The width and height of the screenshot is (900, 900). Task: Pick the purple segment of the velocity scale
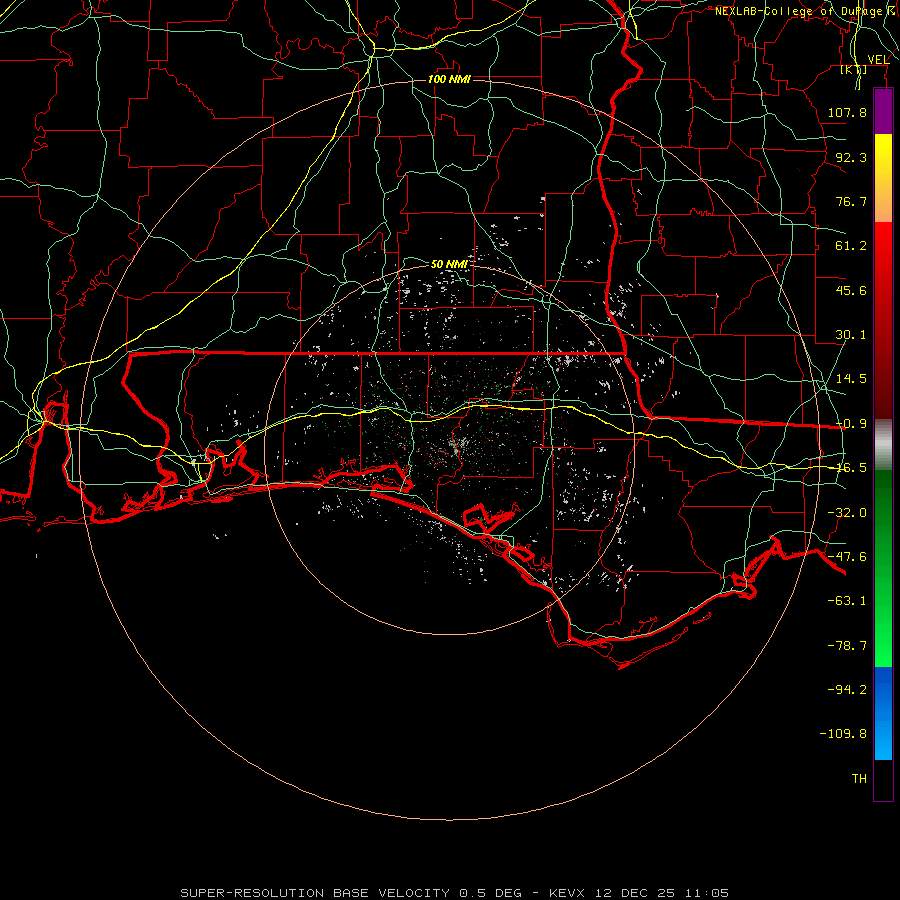[x=883, y=111]
